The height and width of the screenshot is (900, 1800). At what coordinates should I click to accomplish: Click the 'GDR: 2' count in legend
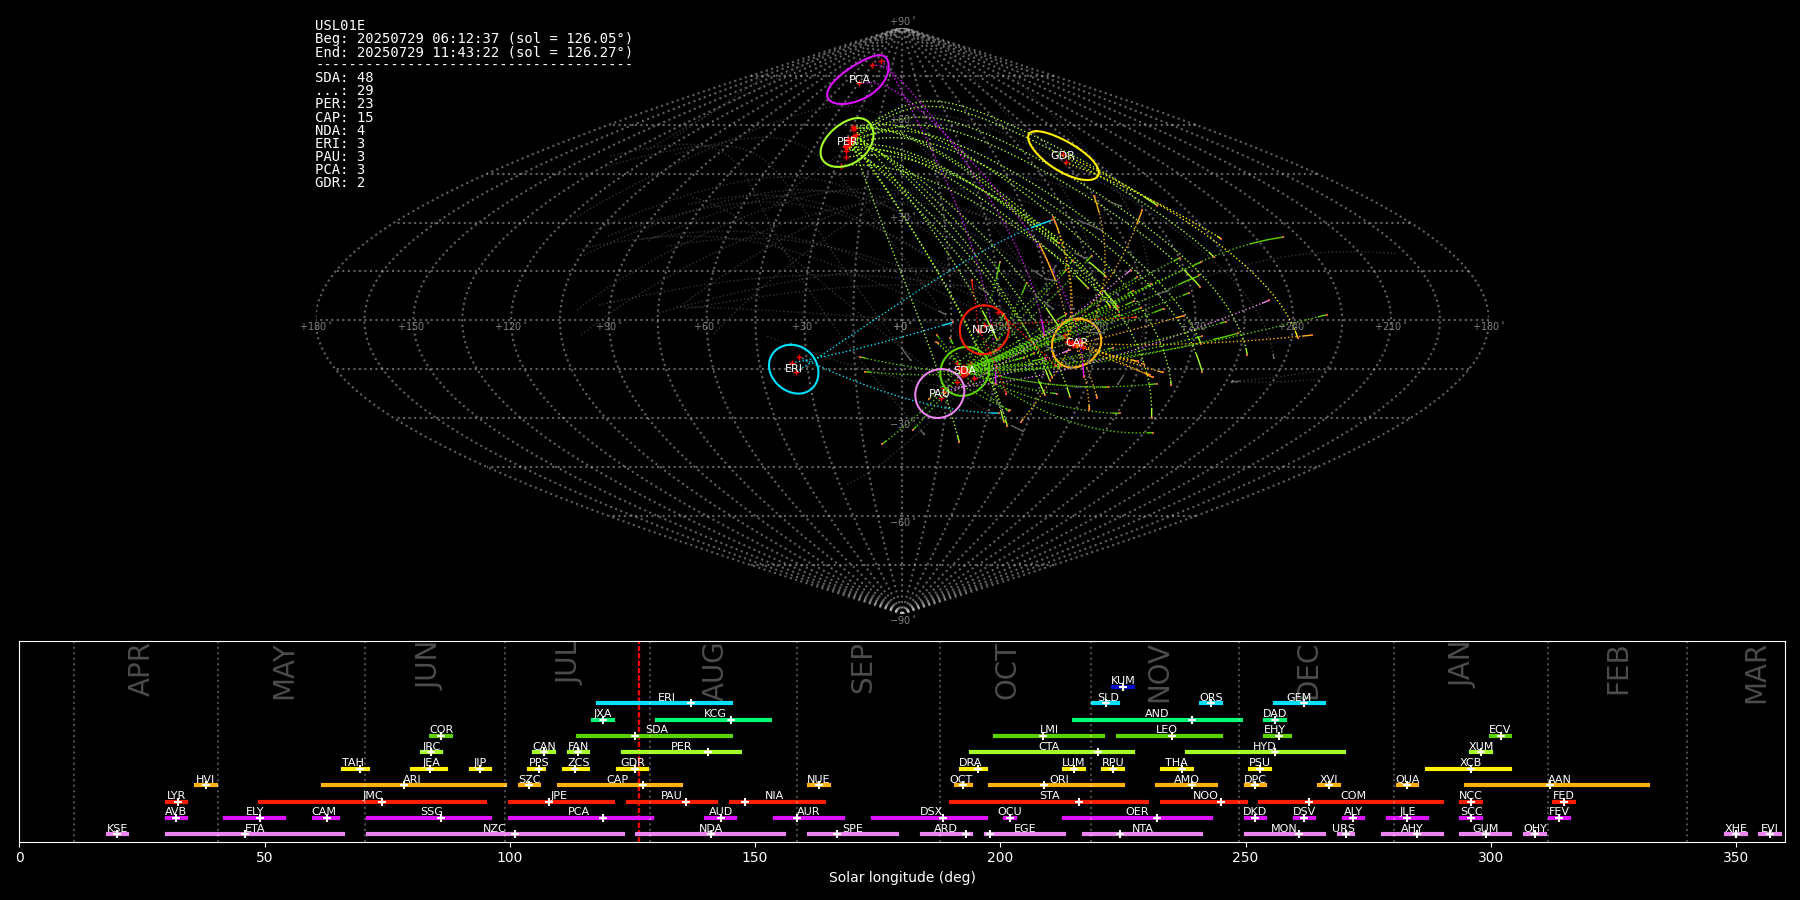click(340, 183)
